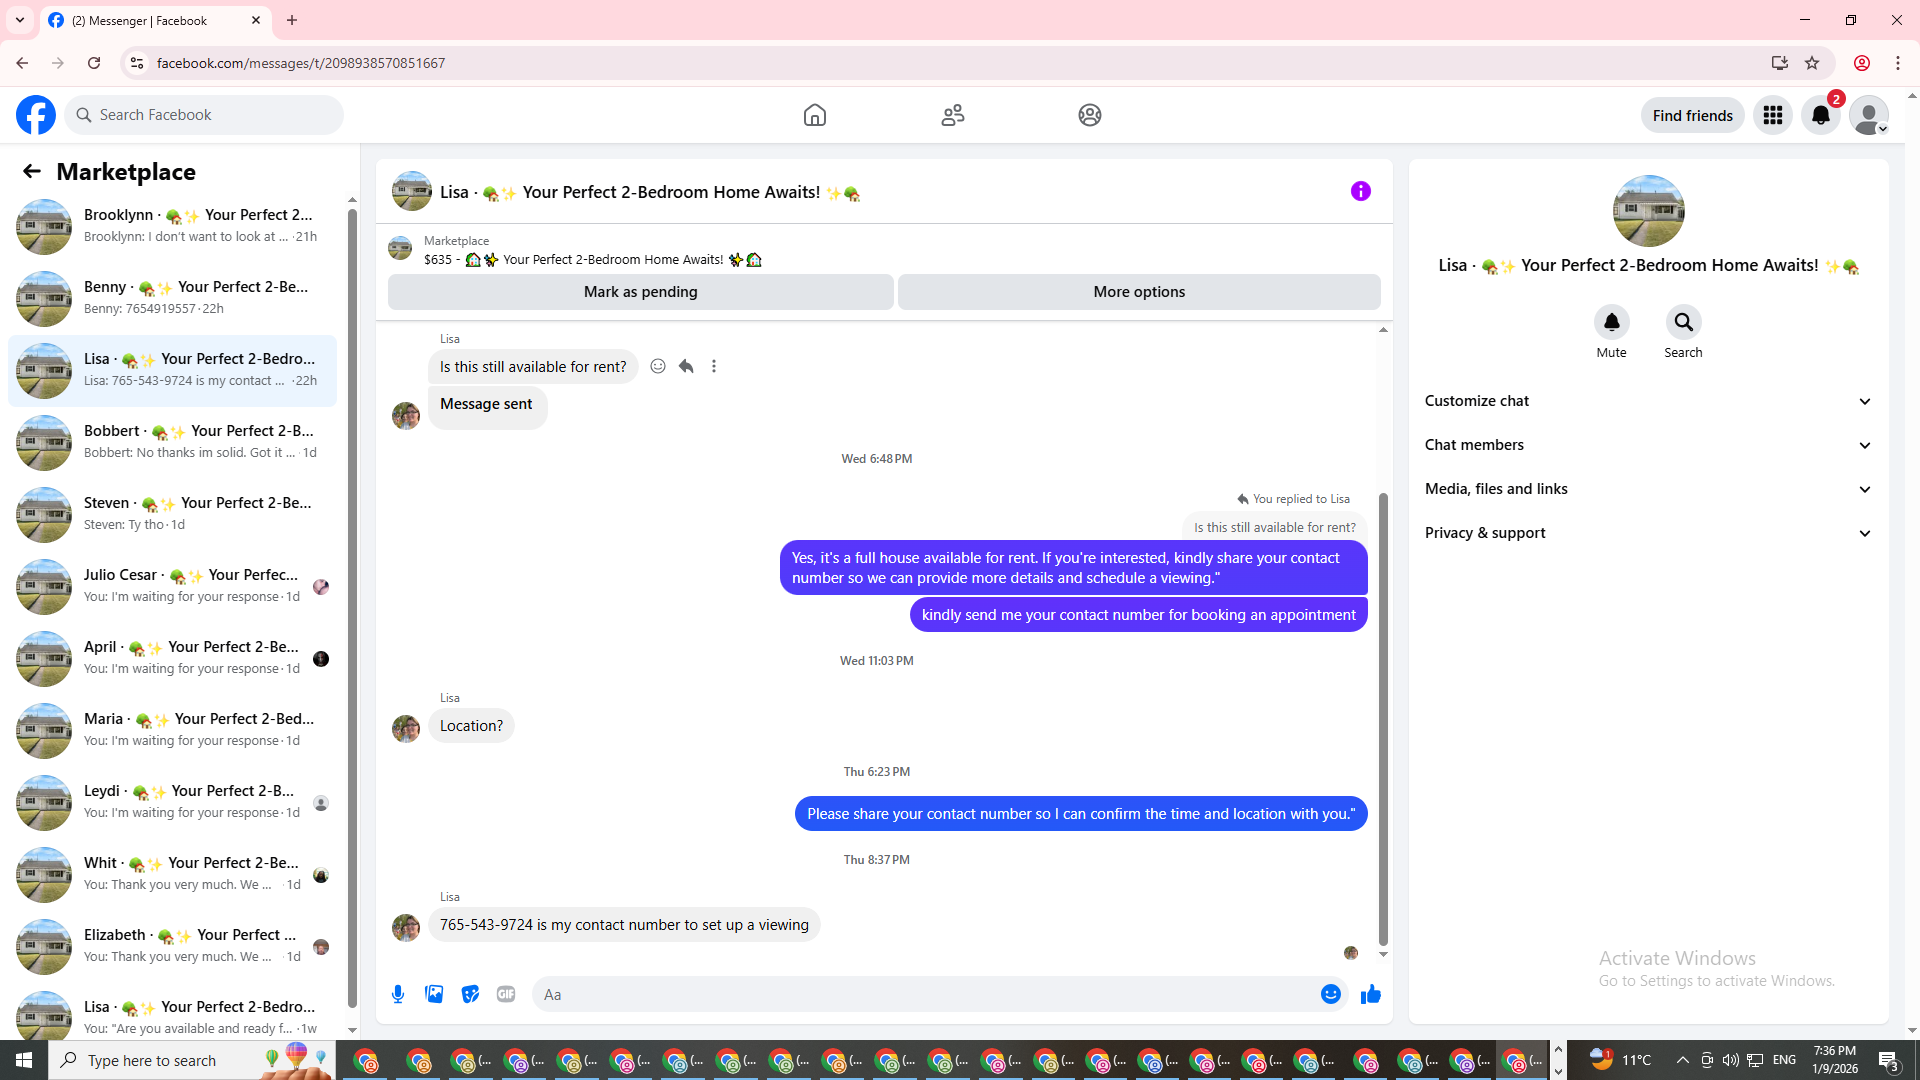The image size is (1920, 1080).
Task: Expand Customize chat section
Action: click(x=1647, y=401)
